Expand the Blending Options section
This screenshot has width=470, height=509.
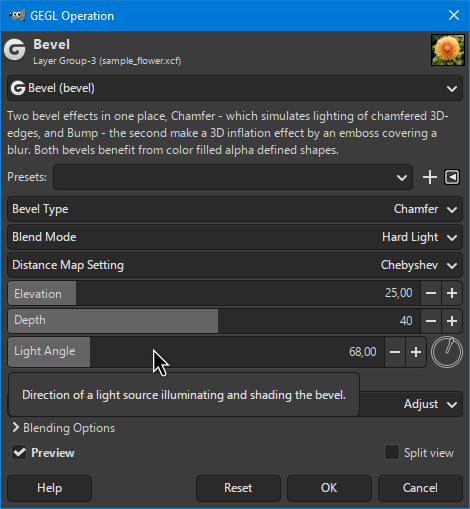63,428
